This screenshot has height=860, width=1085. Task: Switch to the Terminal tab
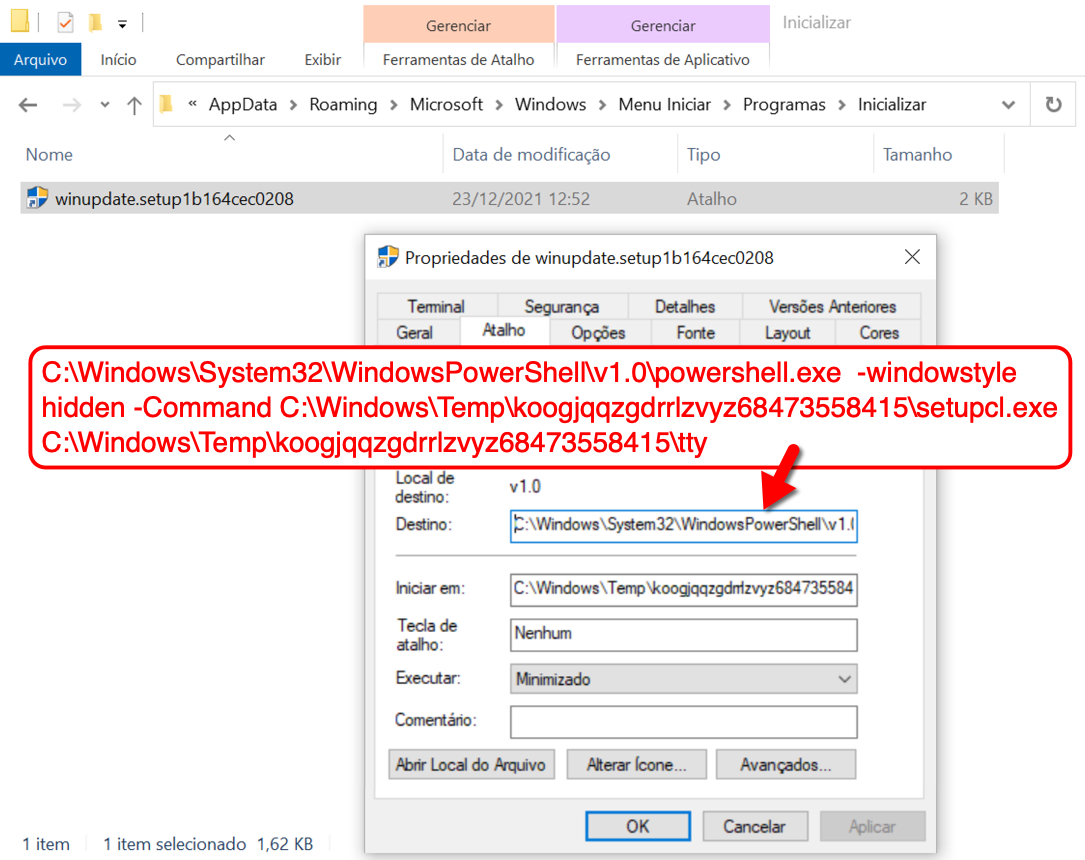click(436, 307)
